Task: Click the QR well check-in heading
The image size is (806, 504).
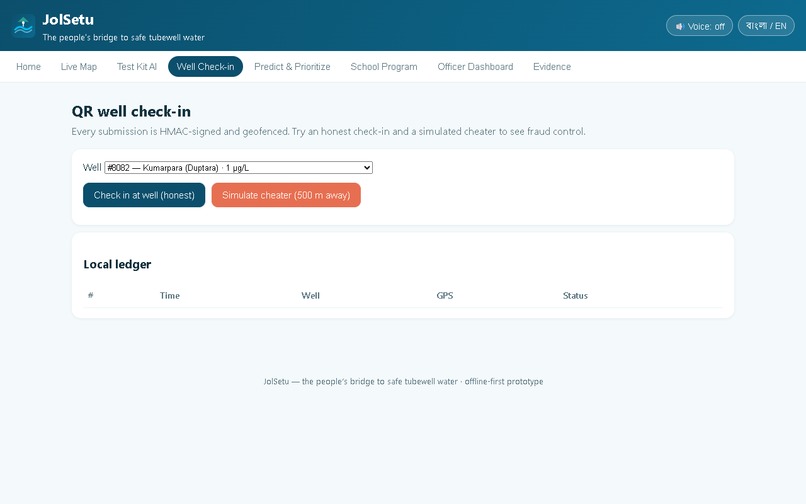Action: coord(131,111)
